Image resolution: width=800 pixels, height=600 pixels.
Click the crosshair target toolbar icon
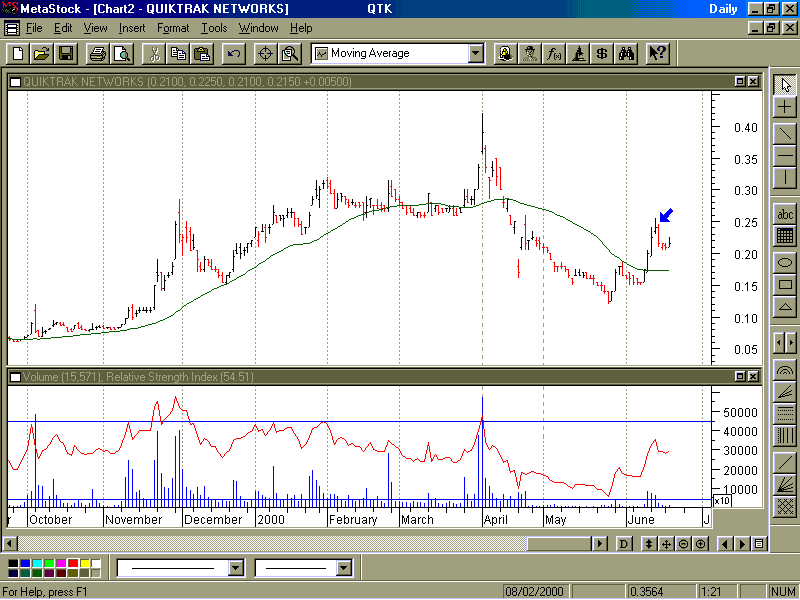[x=265, y=53]
